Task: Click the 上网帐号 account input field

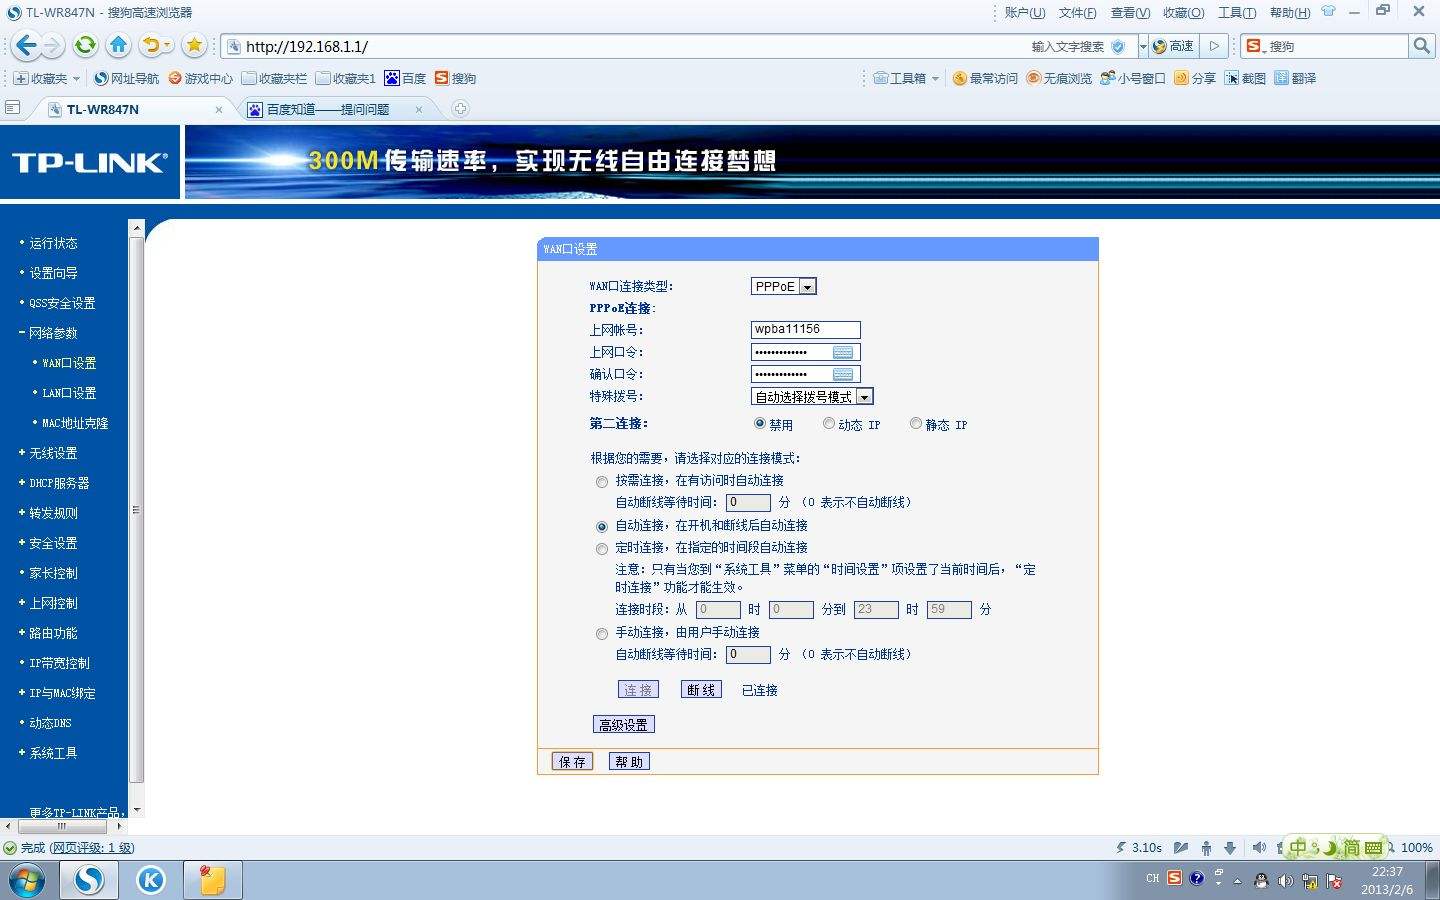Action: [x=805, y=329]
